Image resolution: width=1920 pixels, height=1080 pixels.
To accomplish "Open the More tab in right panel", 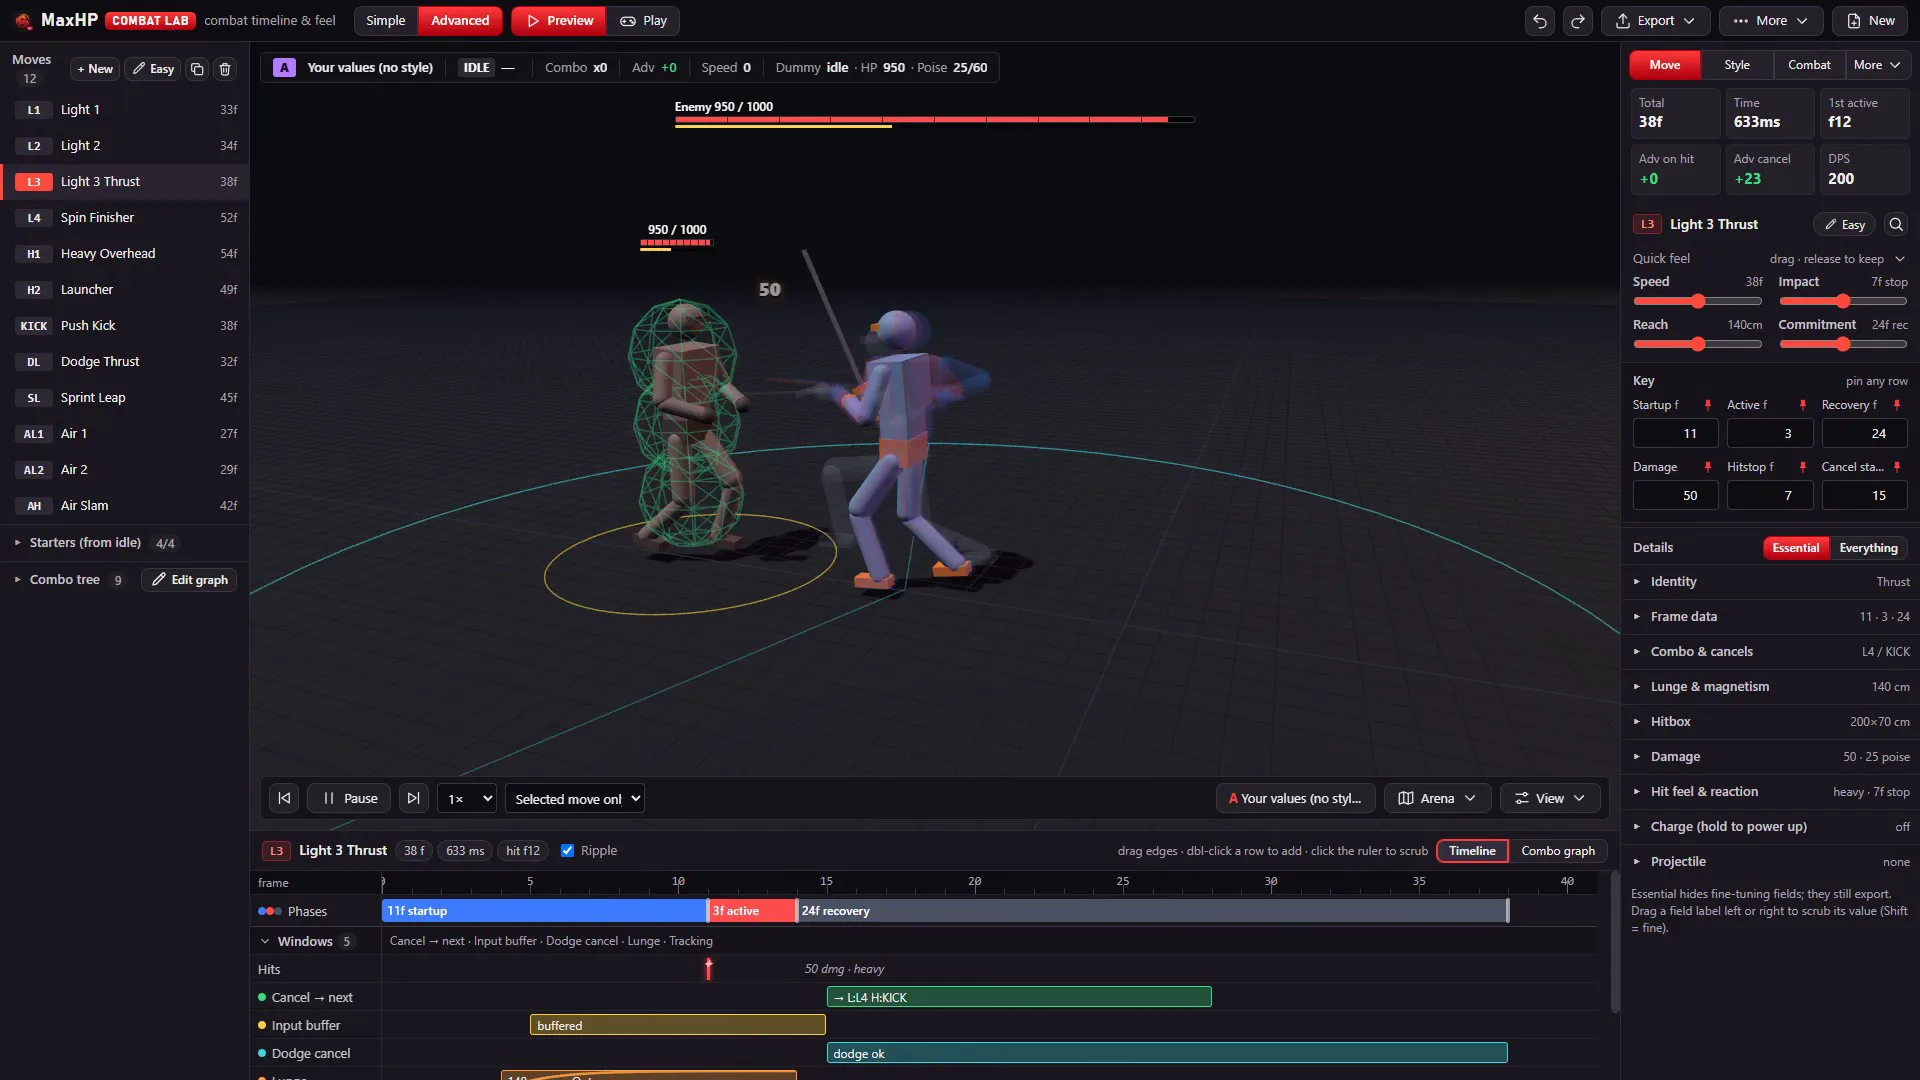I will pyautogui.click(x=1876, y=65).
